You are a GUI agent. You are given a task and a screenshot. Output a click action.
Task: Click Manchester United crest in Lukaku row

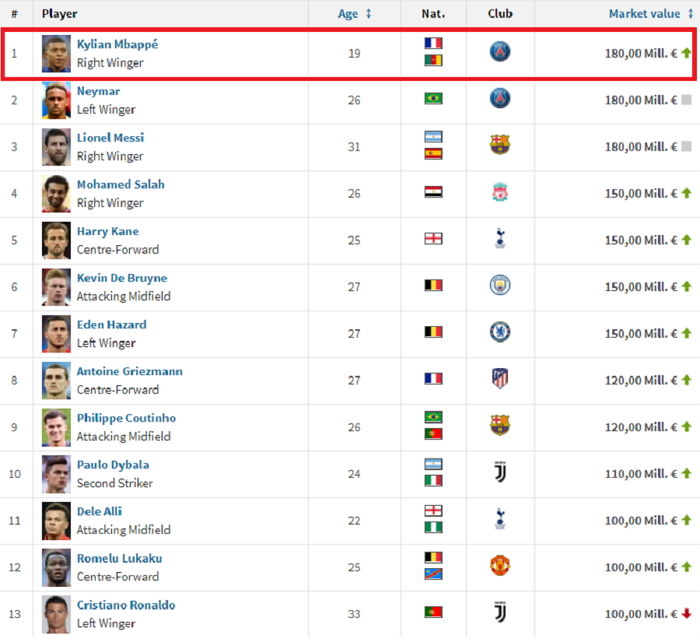click(500, 566)
